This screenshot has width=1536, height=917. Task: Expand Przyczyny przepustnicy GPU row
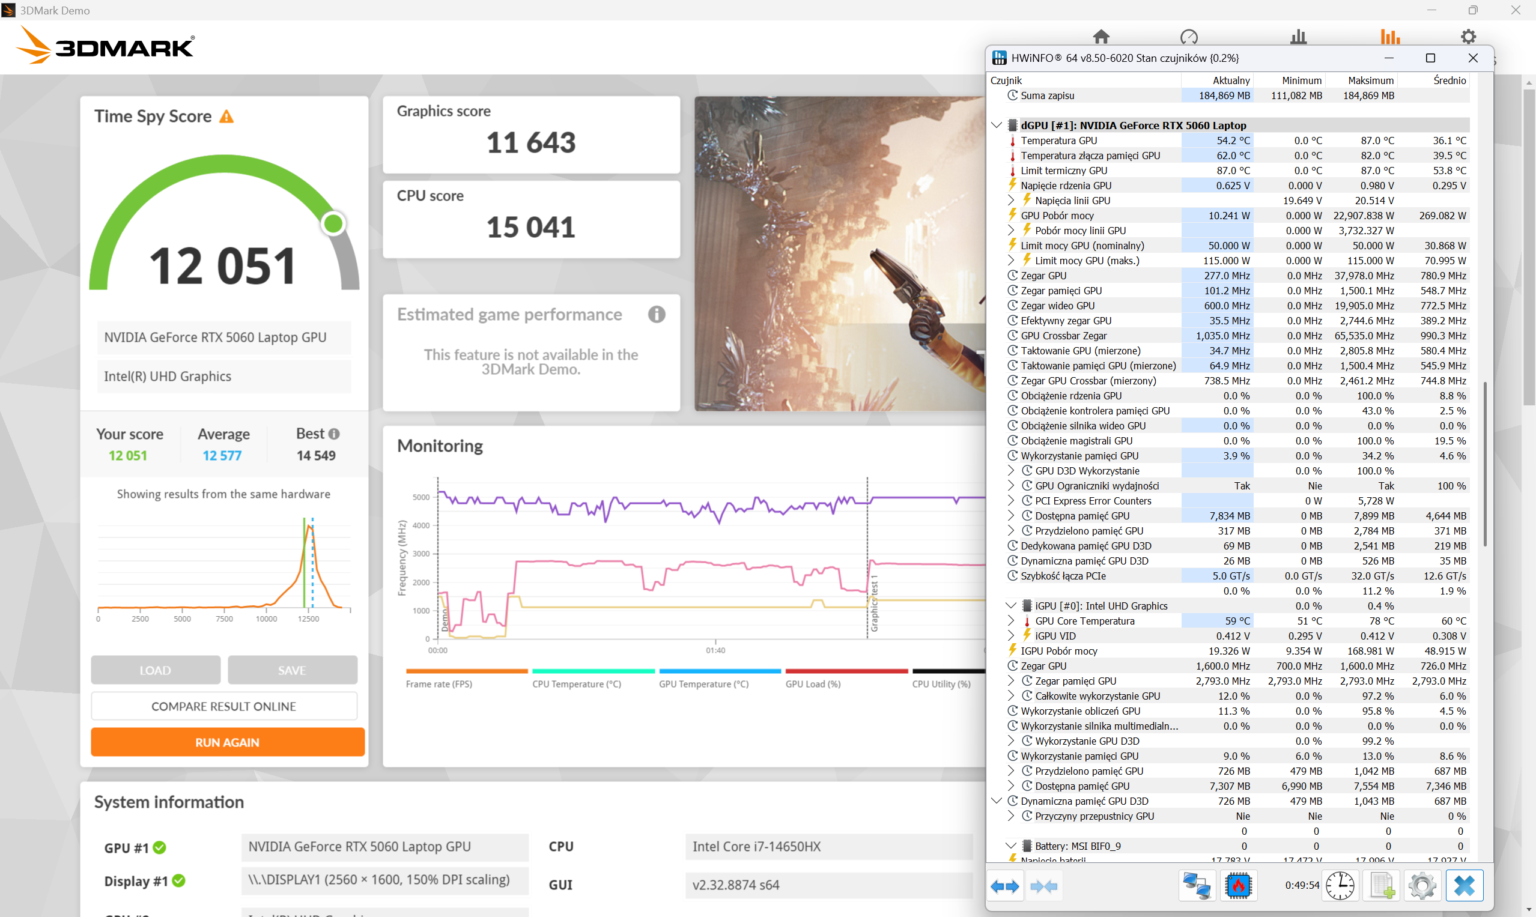[1011, 816]
